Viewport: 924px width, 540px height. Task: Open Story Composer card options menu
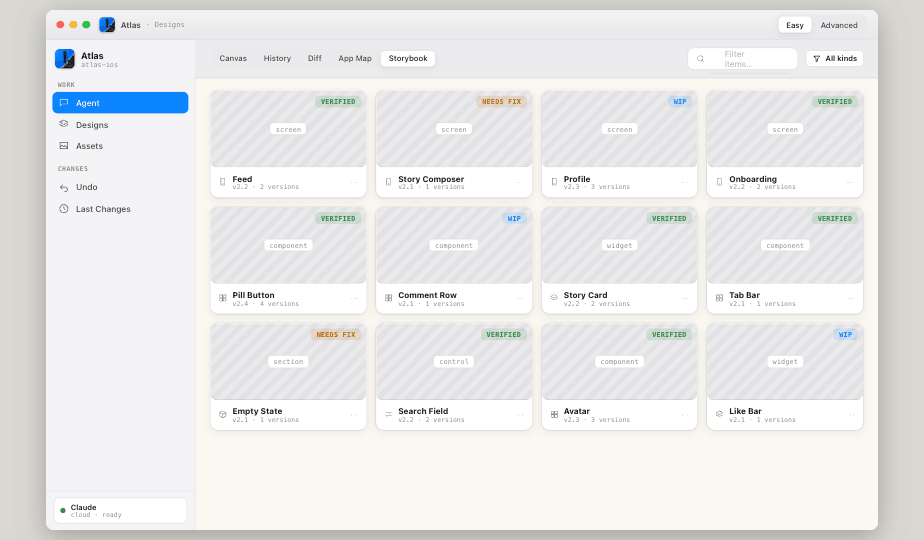[x=520, y=183]
